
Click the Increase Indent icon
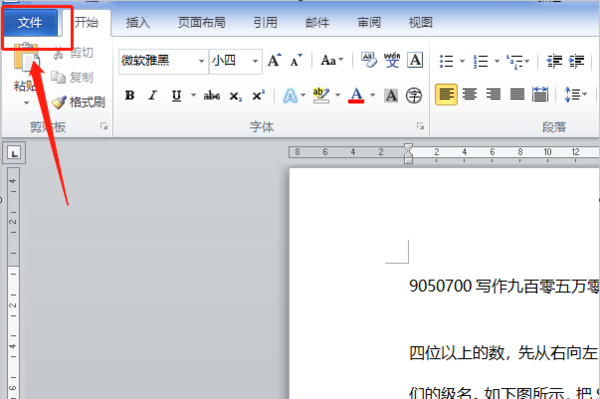[x=576, y=61]
